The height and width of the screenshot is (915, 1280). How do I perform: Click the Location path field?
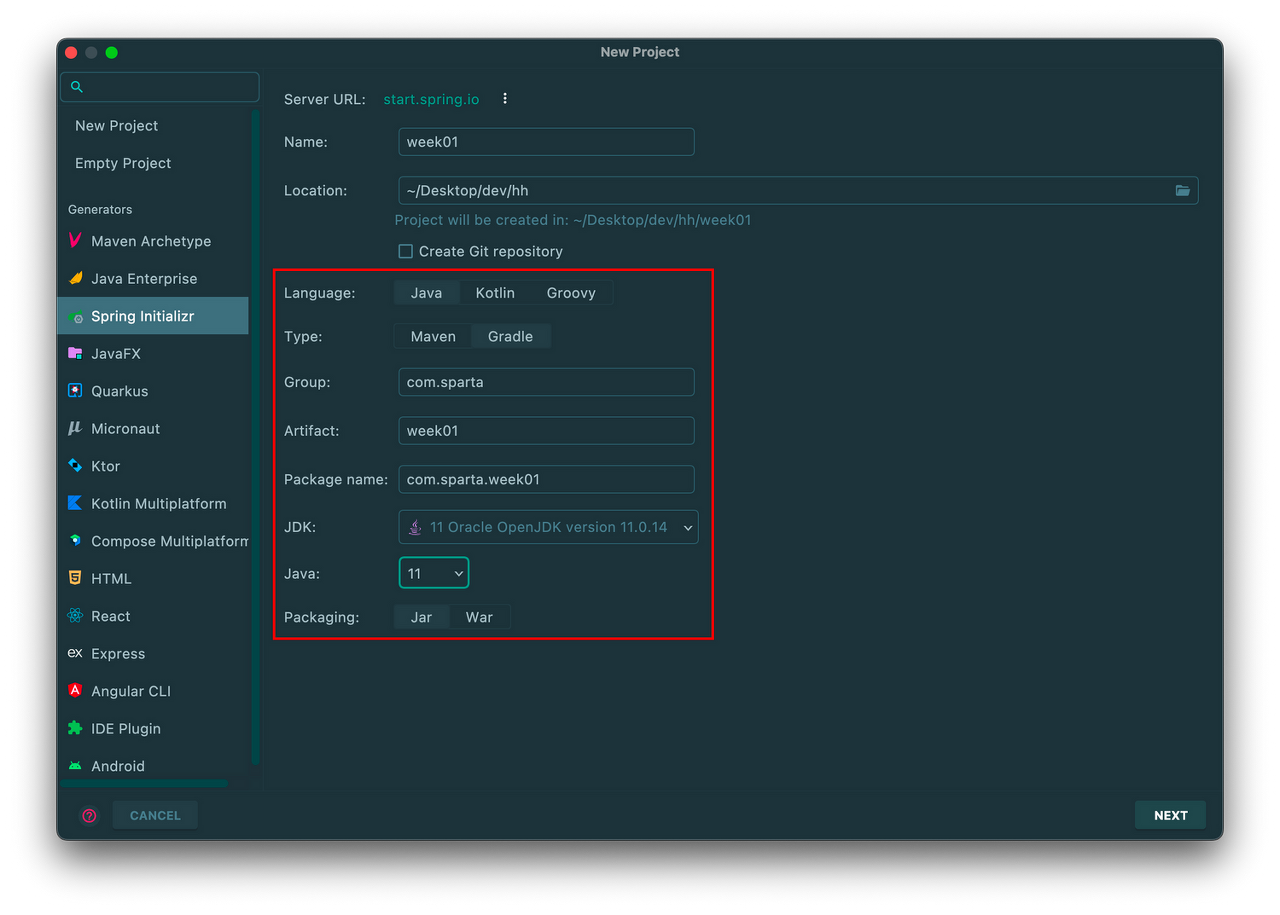point(798,190)
